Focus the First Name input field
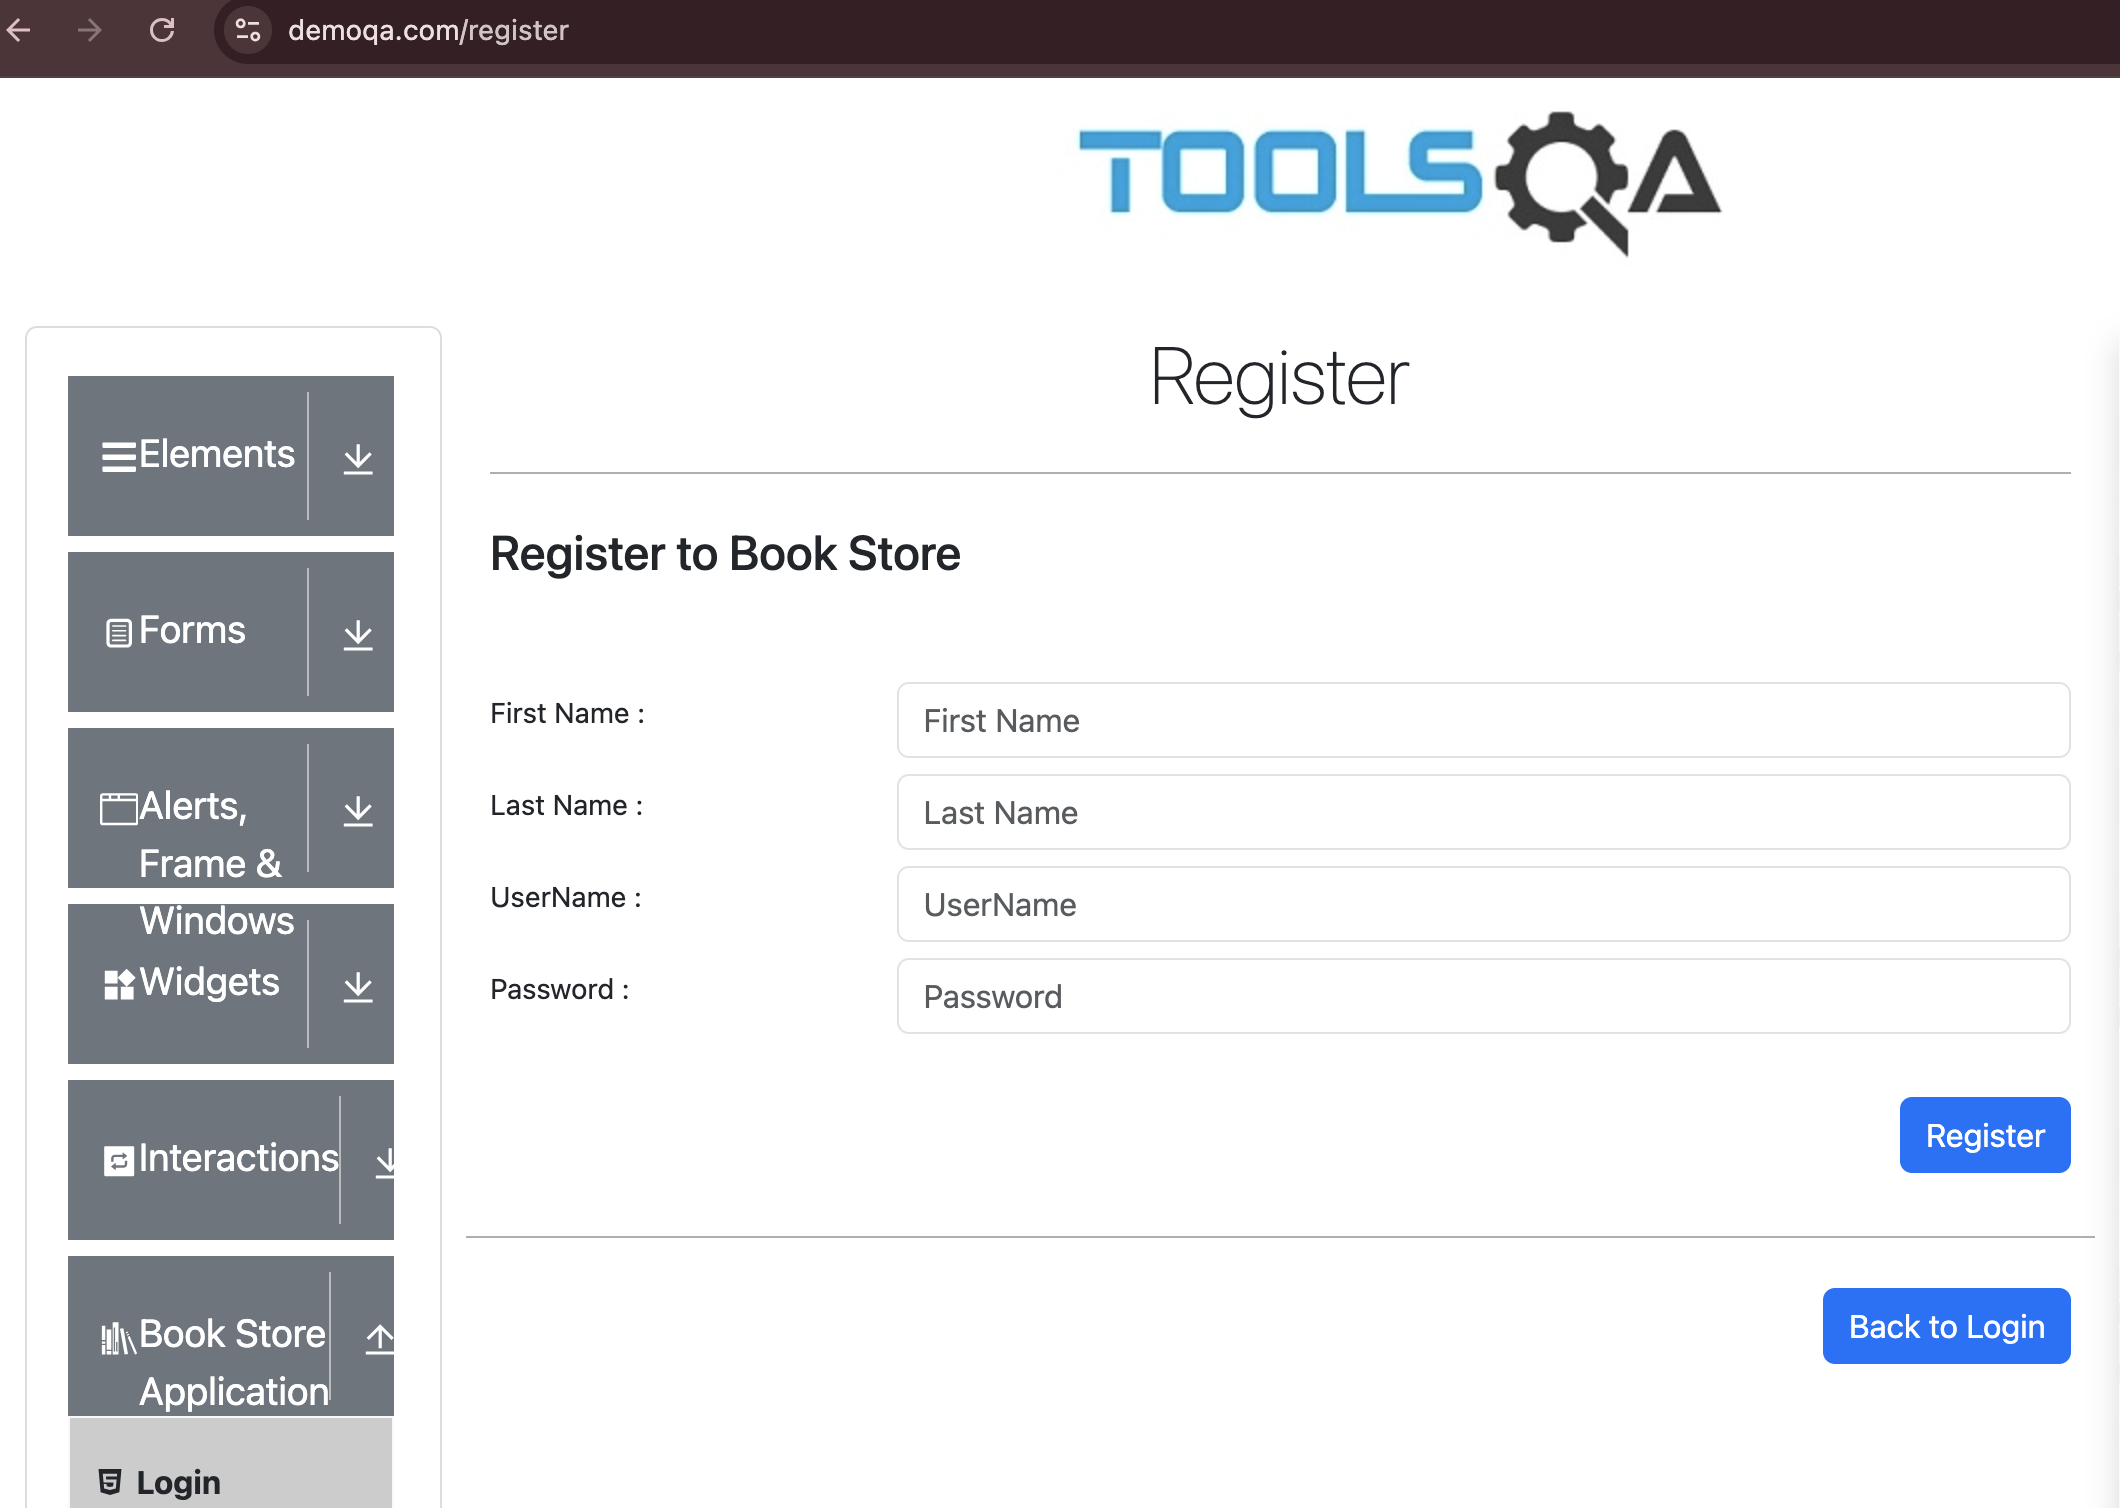This screenshot has width=2120, height=1508. pos(1483,720)
